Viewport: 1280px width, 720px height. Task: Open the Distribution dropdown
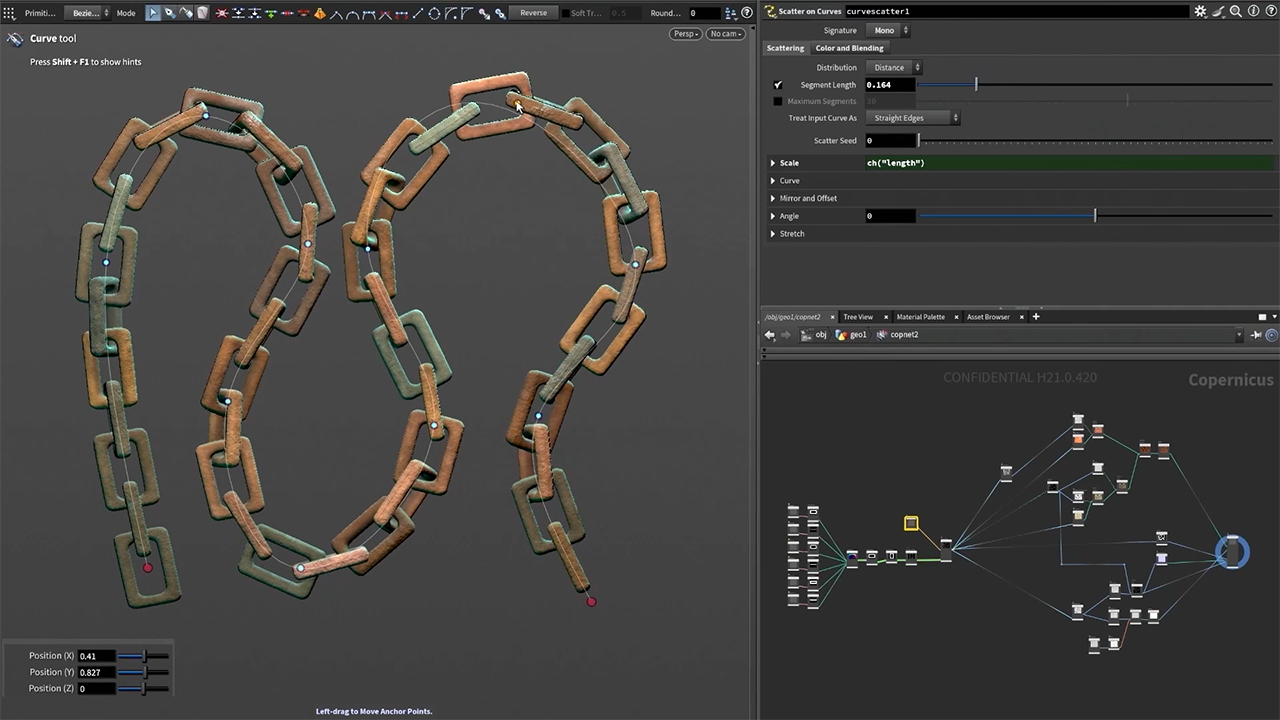point(892,67)
